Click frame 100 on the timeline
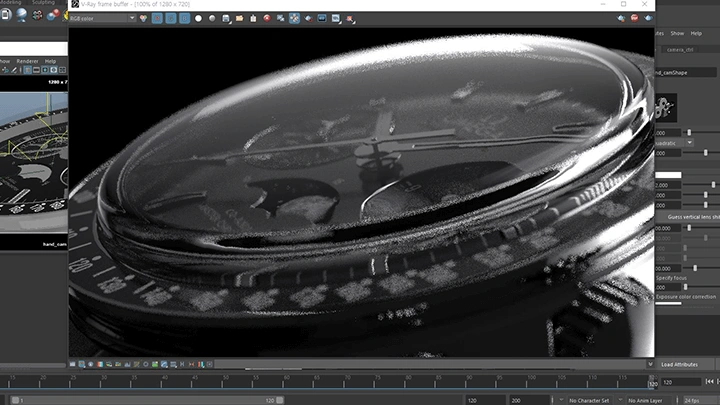 [x=531, y=382]
